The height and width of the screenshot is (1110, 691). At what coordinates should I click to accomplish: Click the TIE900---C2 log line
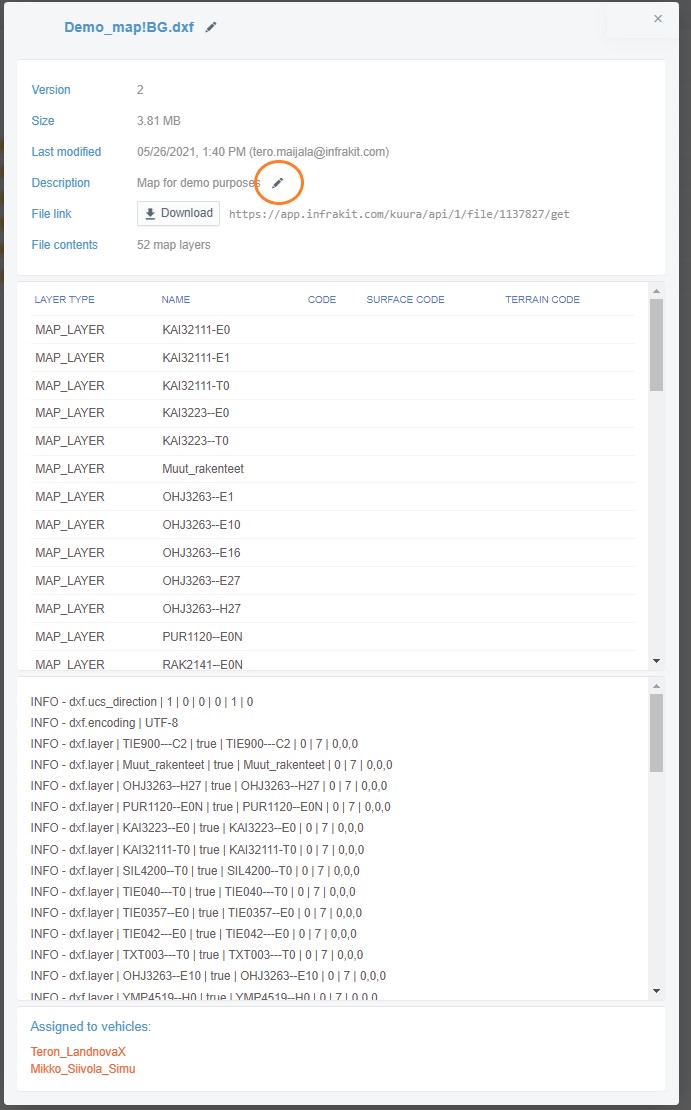pyautogui.click(x=194, y=744)
